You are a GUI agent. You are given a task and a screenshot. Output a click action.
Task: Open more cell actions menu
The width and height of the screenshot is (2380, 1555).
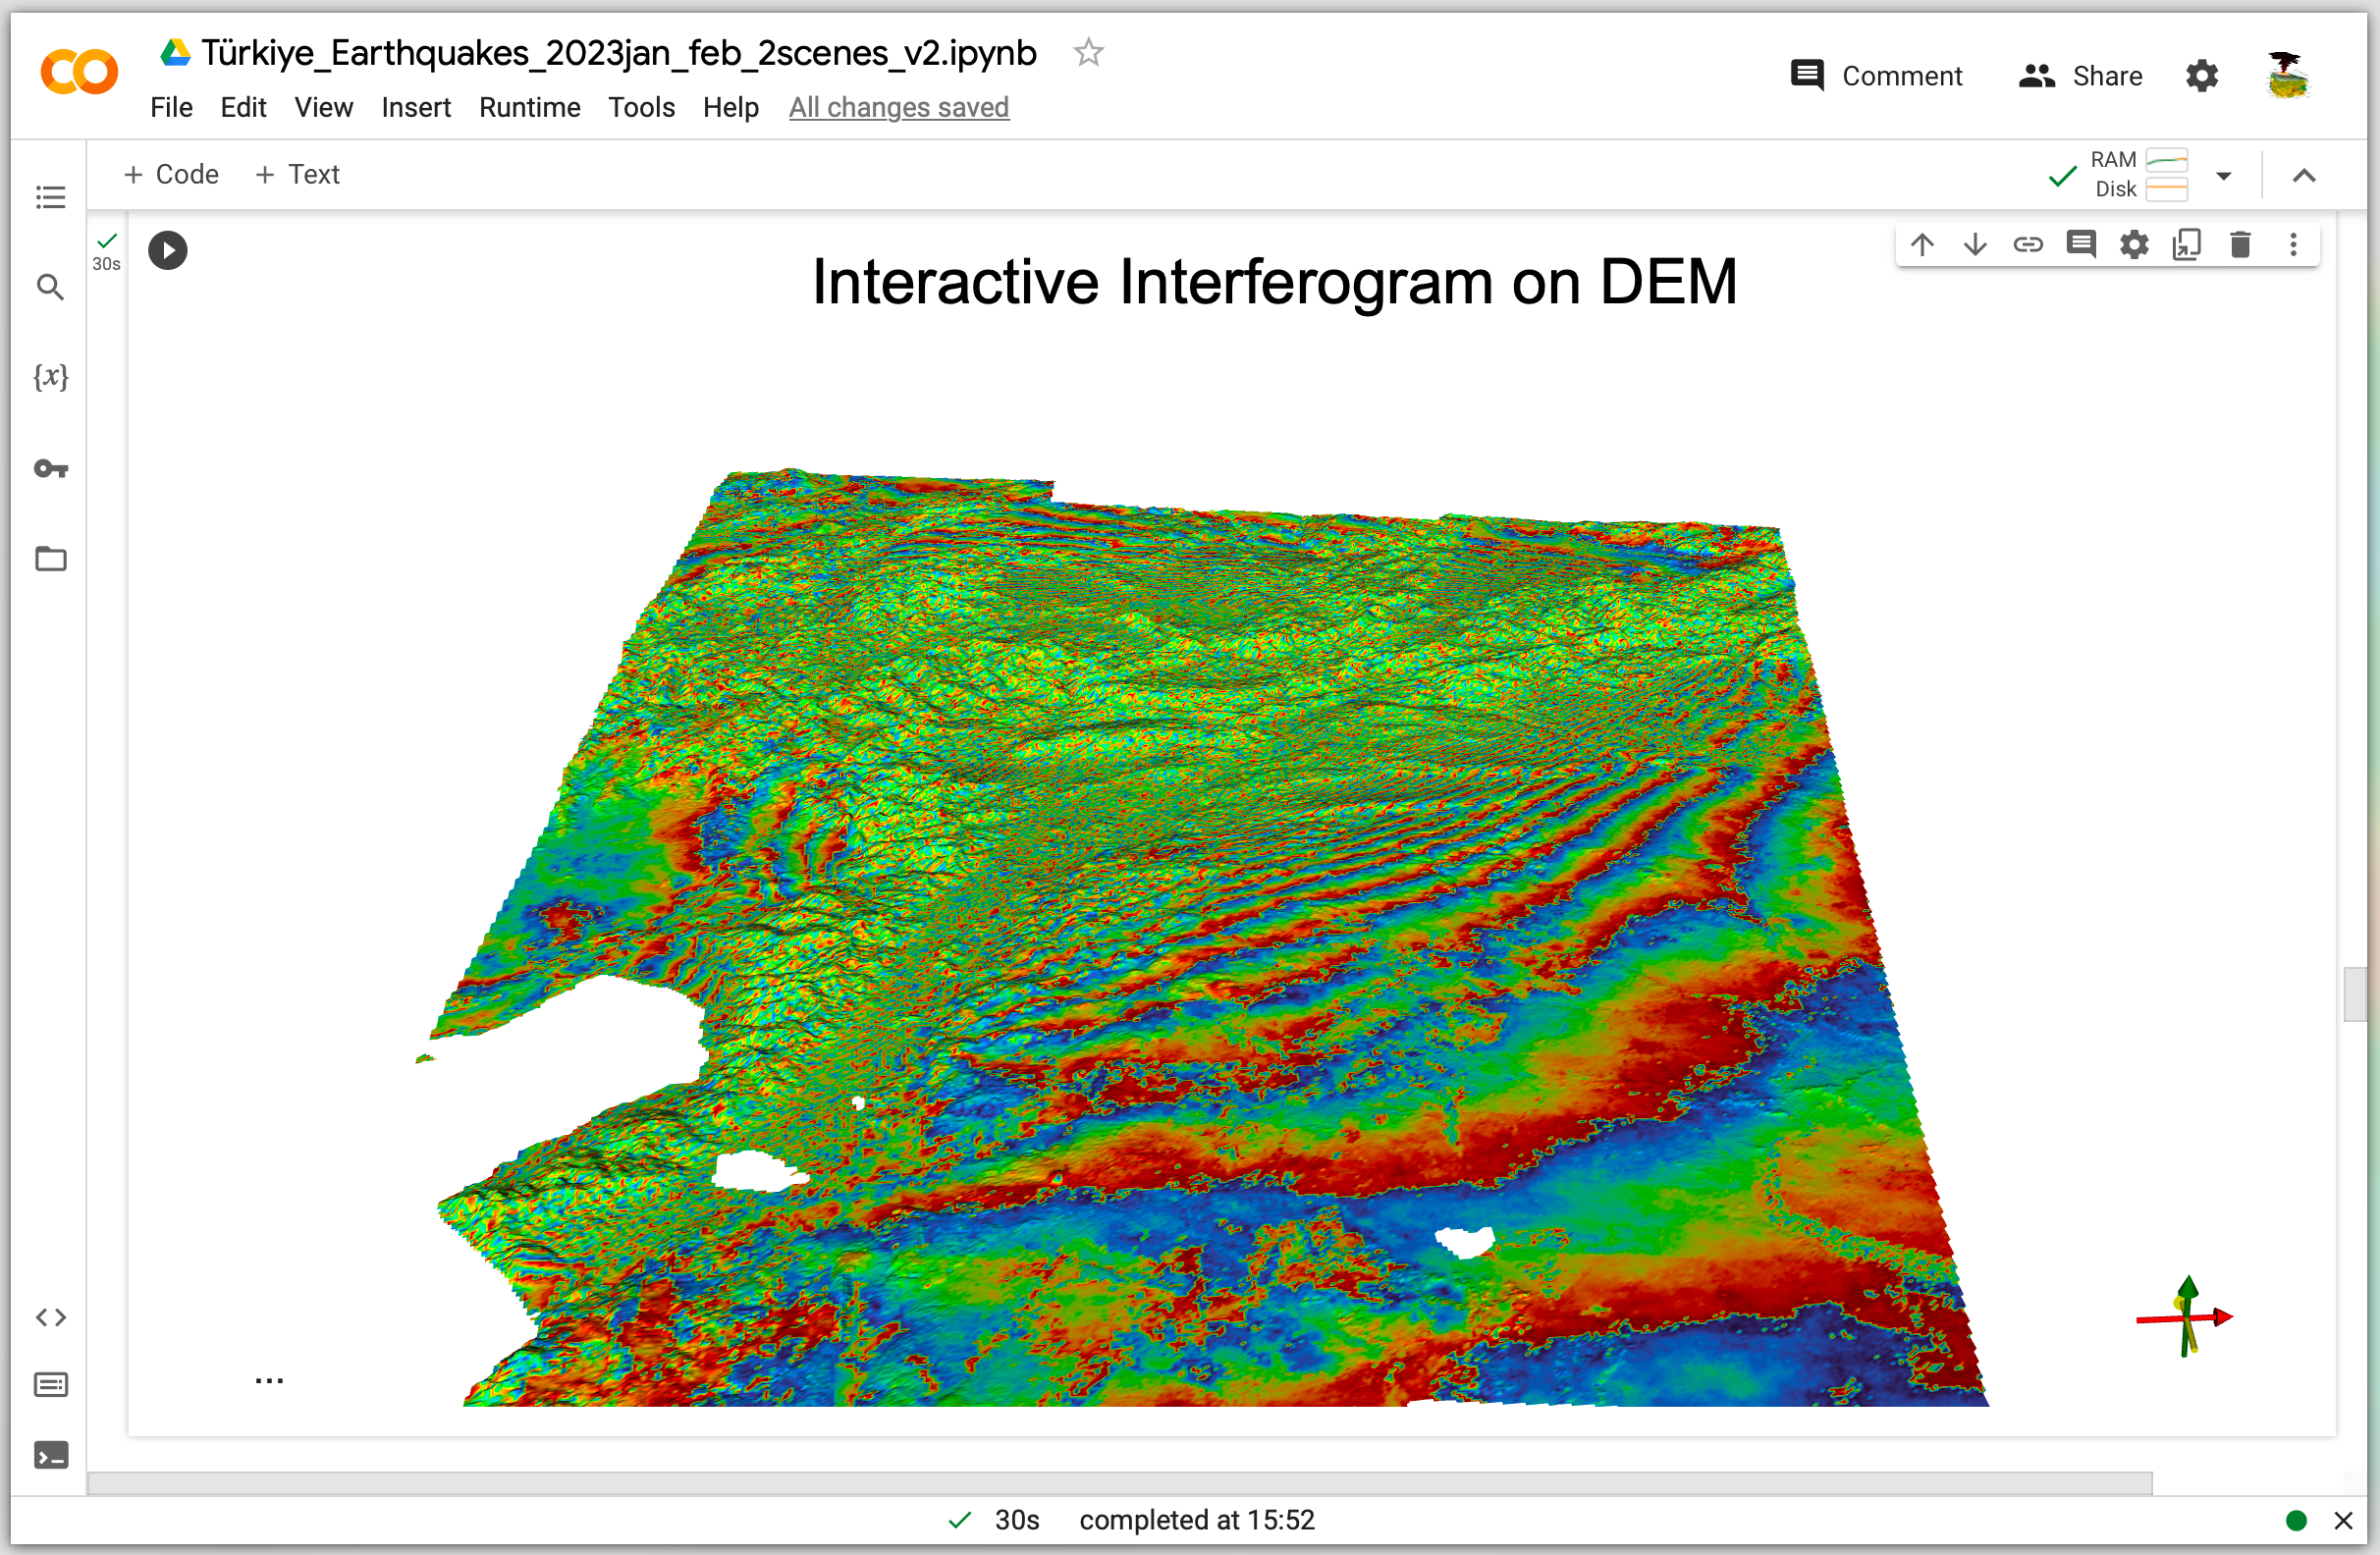pos(2293,245)
